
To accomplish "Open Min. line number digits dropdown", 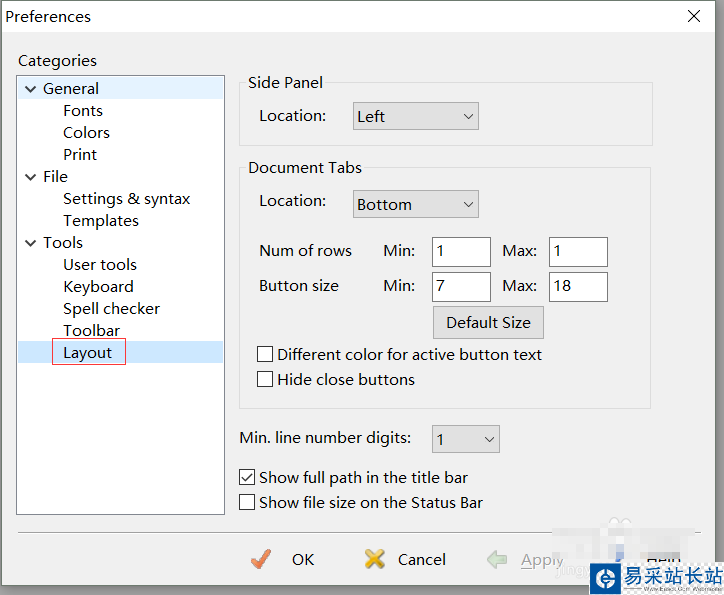I will point(465,438).
